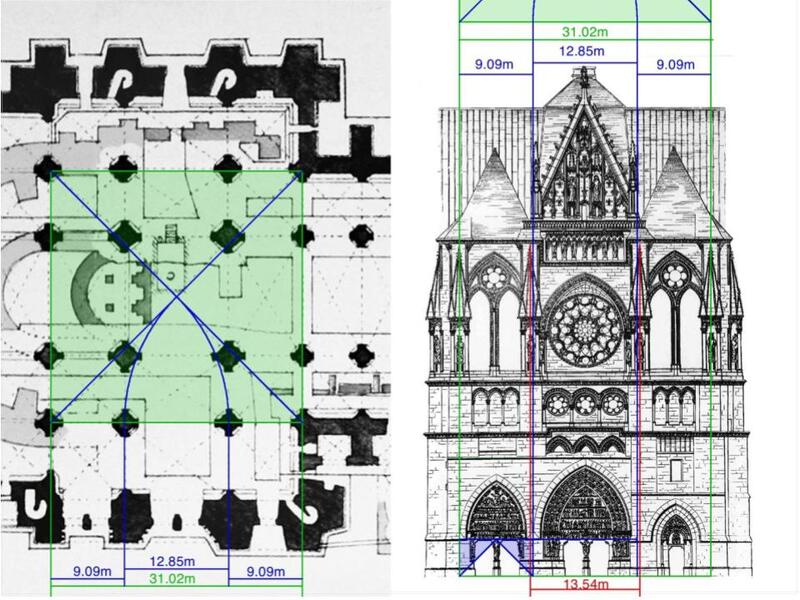Pick the 9.09m label above the facade's left tower
Screen dimensions: 800x600
tap(494, 65)
